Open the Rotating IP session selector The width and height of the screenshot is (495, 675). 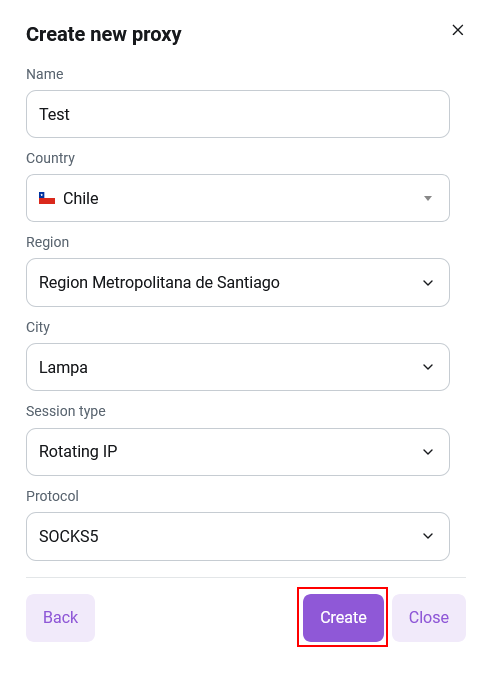(x=238, y=452)
